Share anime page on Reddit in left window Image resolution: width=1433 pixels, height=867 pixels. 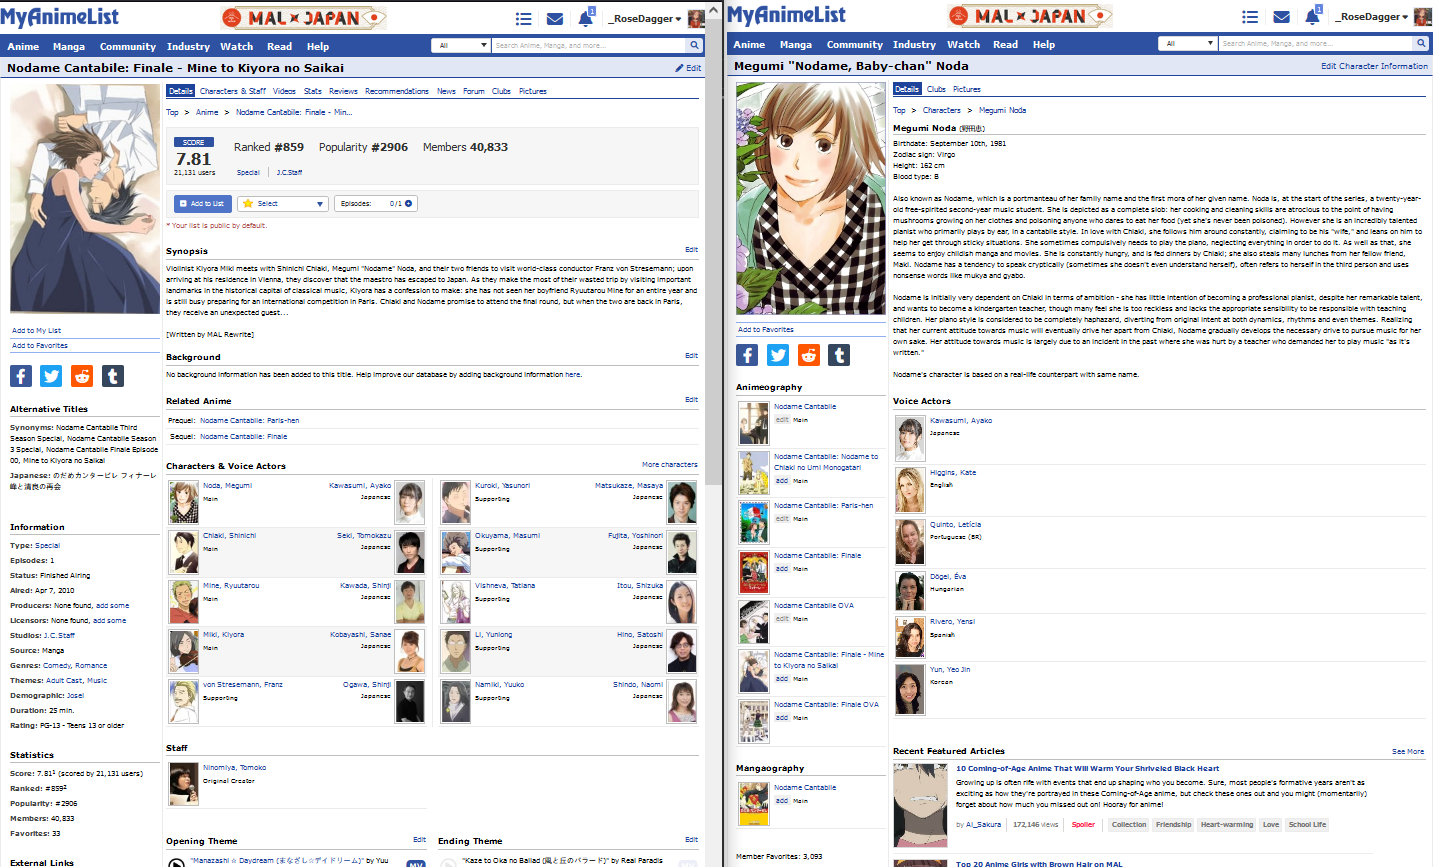coord(82,375)
